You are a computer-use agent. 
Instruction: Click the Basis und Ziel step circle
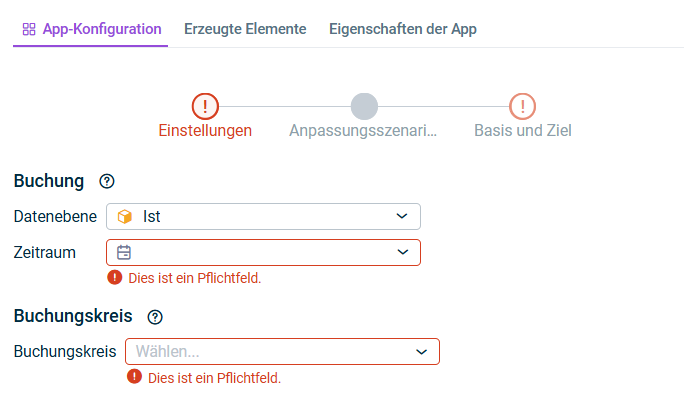click(523, 106)
